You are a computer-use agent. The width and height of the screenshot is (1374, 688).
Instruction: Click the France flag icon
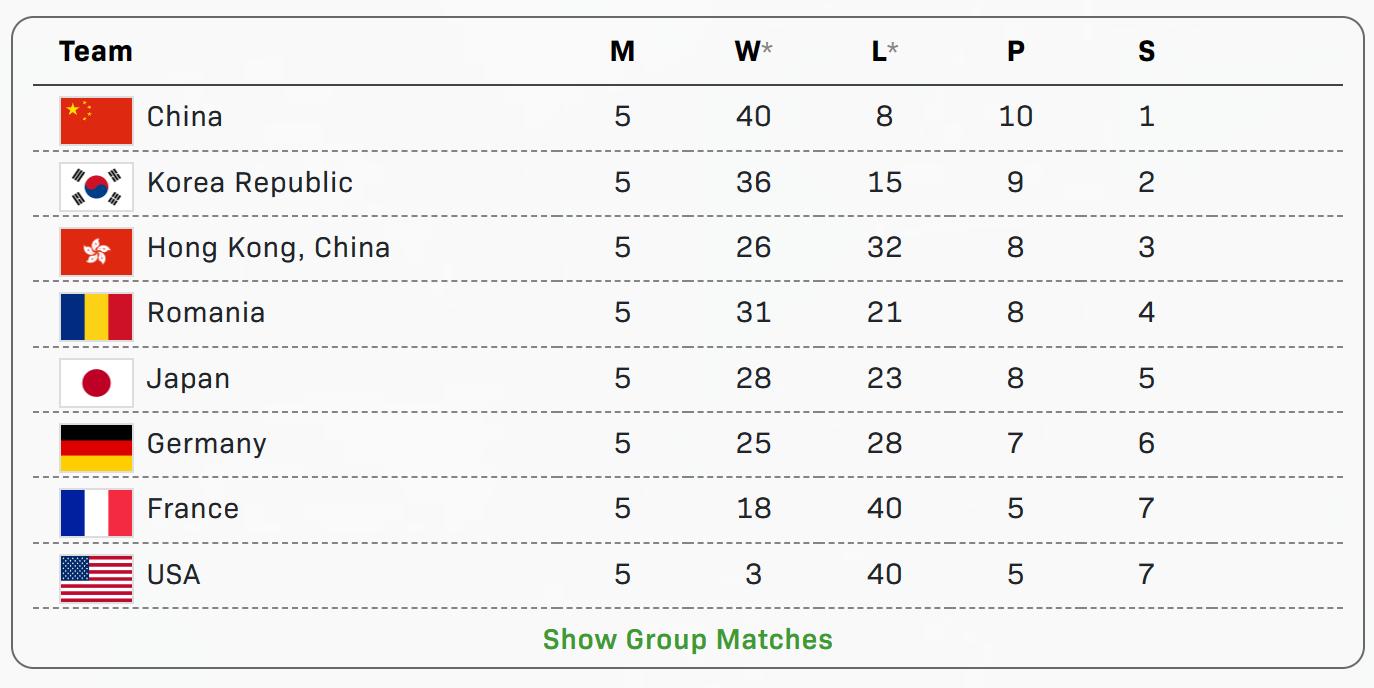96,513
